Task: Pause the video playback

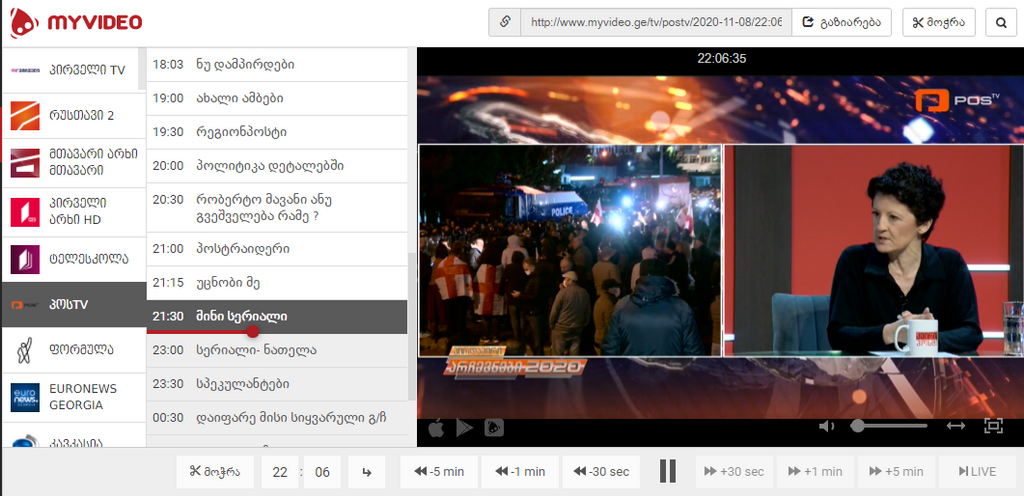Action: [667, 471]
